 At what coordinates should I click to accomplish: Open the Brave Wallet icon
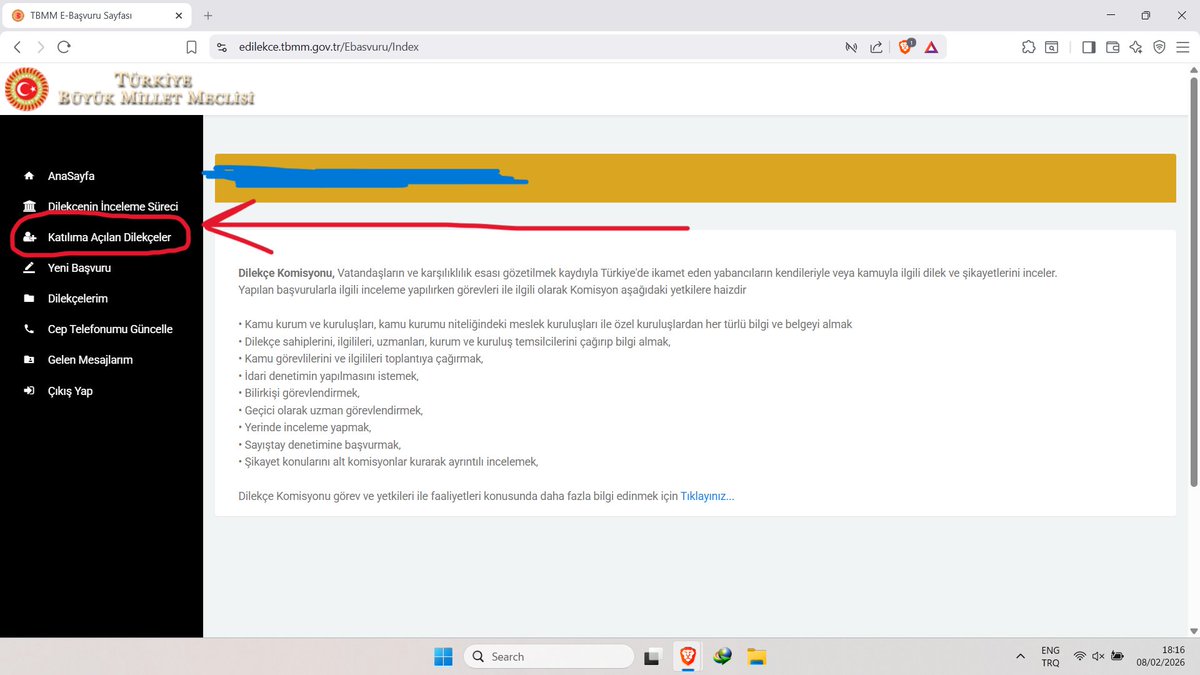[x=1112, y=47]
